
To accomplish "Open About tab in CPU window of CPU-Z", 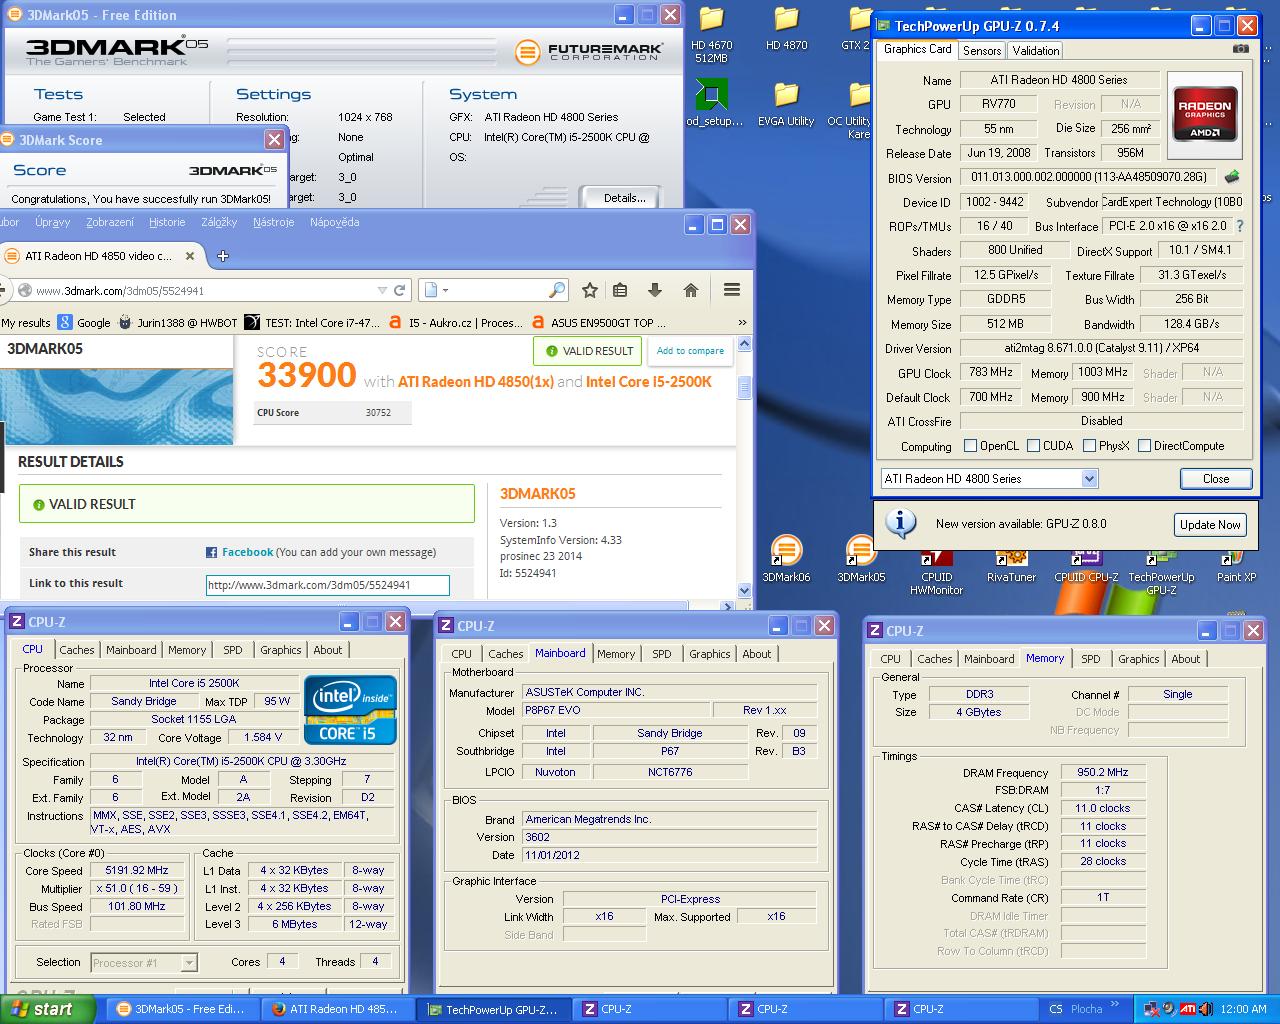I will tap(328, 650).
